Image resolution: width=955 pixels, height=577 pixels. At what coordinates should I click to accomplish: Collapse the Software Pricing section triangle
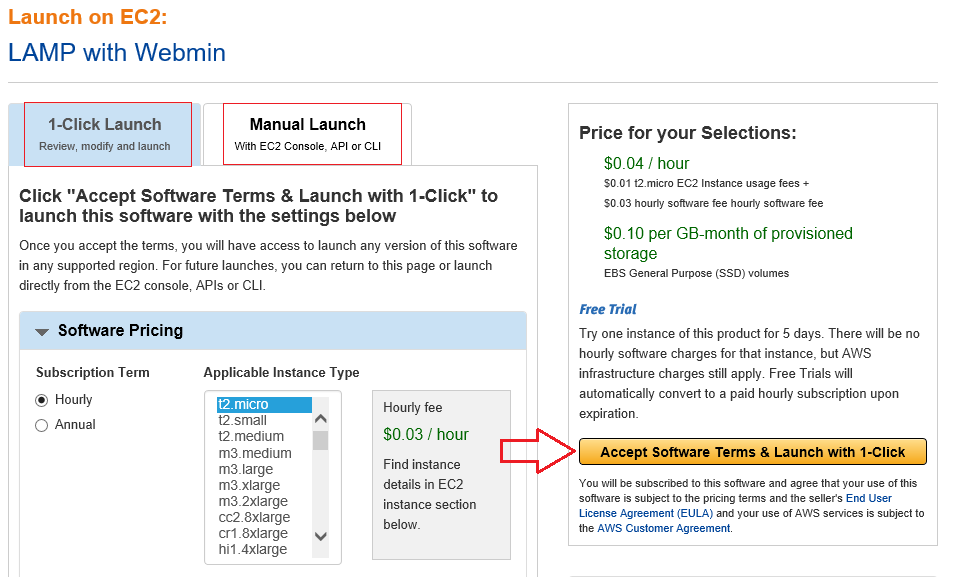point(42,331)
